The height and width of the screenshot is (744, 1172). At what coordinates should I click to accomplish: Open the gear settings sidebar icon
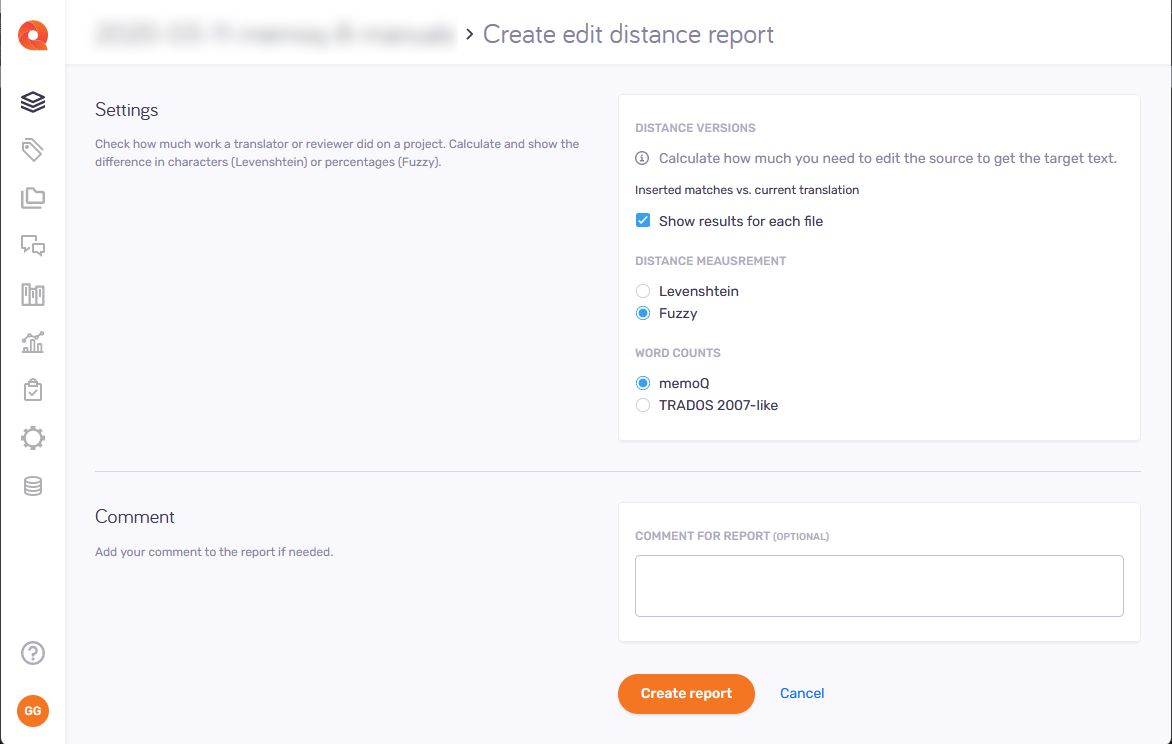33,438
